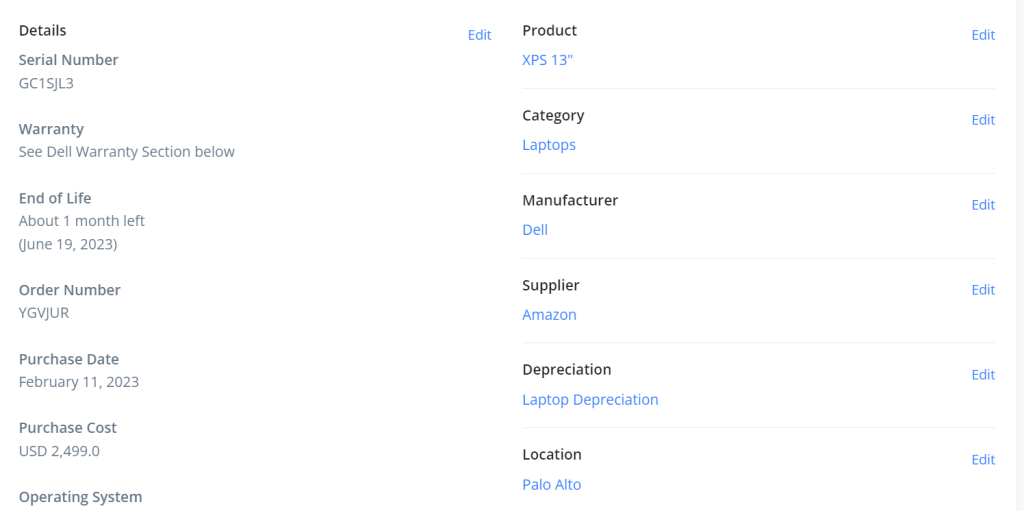Edit the Category field
Image resolution: width=1024 pixels, height=511 pixels.
(x=983, y=120)
